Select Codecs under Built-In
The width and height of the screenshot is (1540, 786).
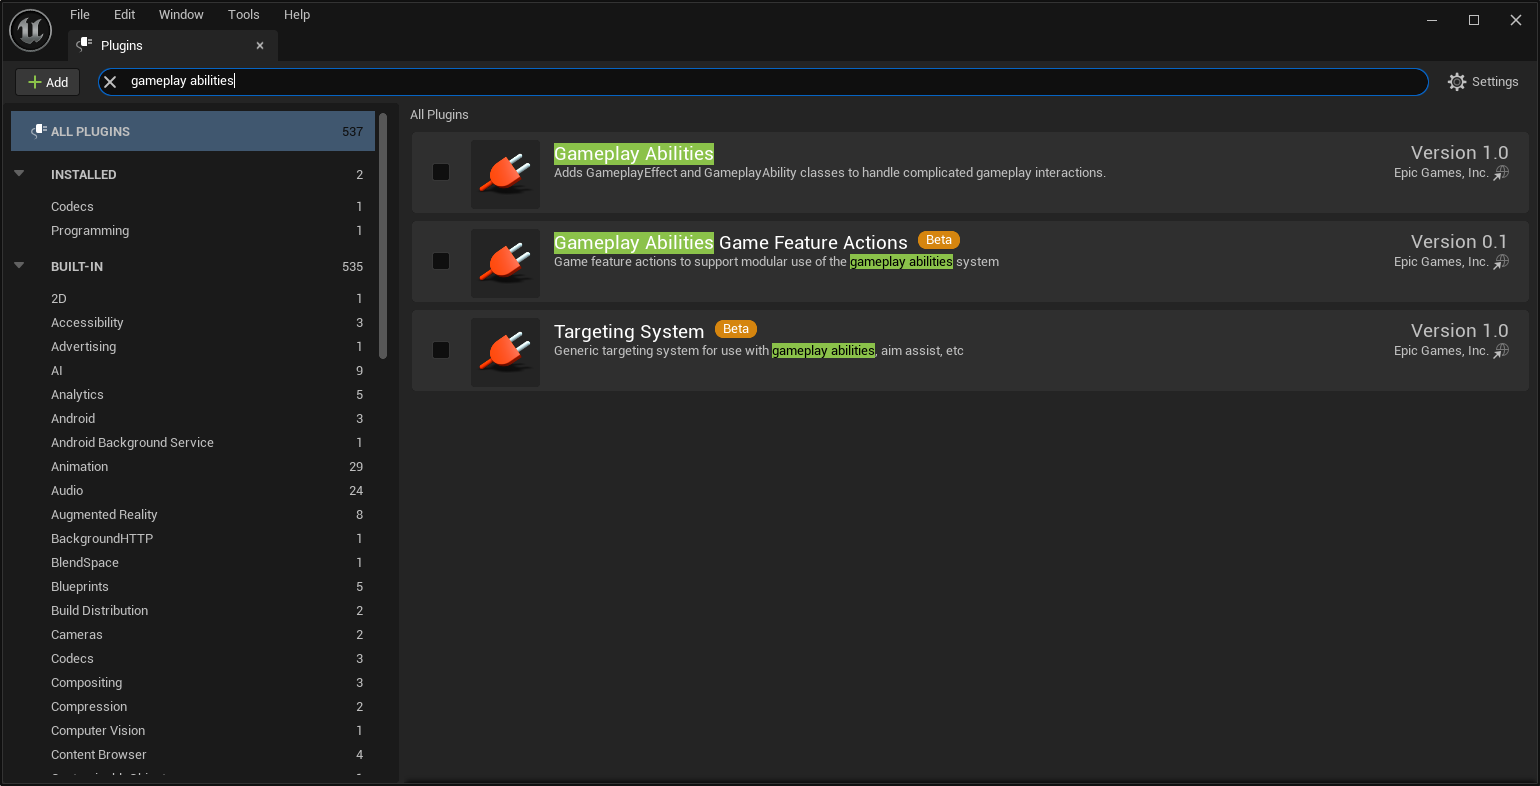[x=193, y=658]
